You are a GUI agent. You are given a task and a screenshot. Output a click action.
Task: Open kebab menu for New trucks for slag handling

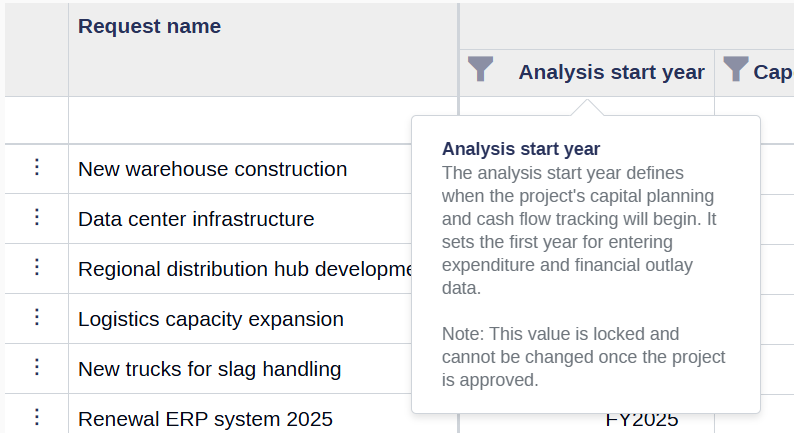tap(36, 368)
